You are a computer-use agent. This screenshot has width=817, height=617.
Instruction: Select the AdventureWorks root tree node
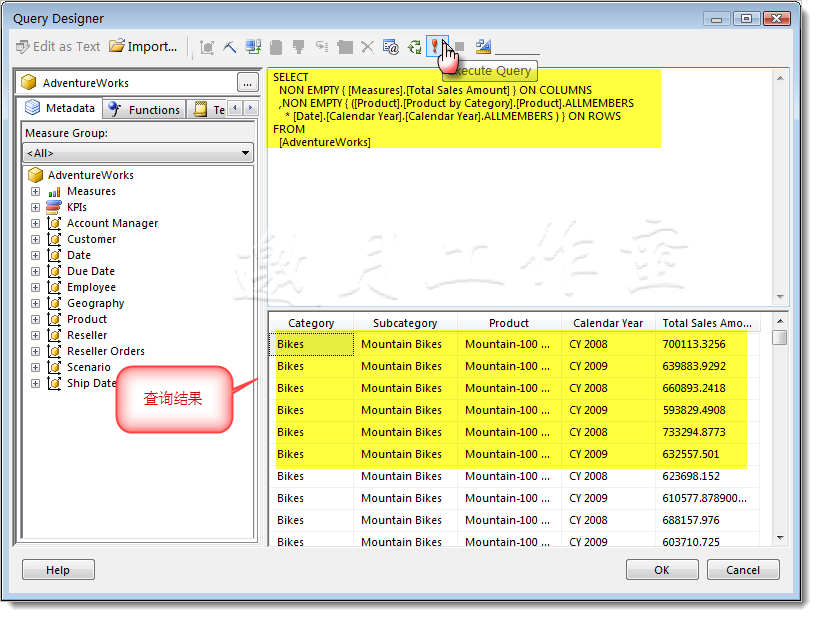[91, 175]
